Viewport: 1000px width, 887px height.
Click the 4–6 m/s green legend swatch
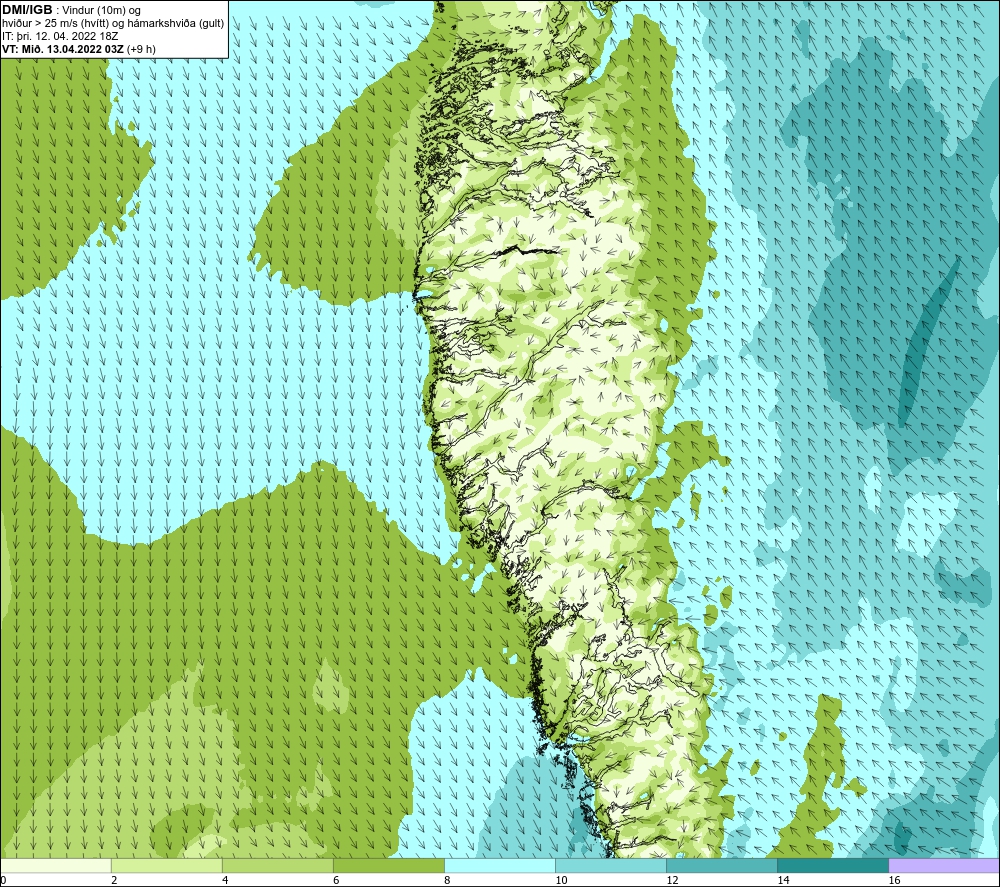[x=277, y=865]
